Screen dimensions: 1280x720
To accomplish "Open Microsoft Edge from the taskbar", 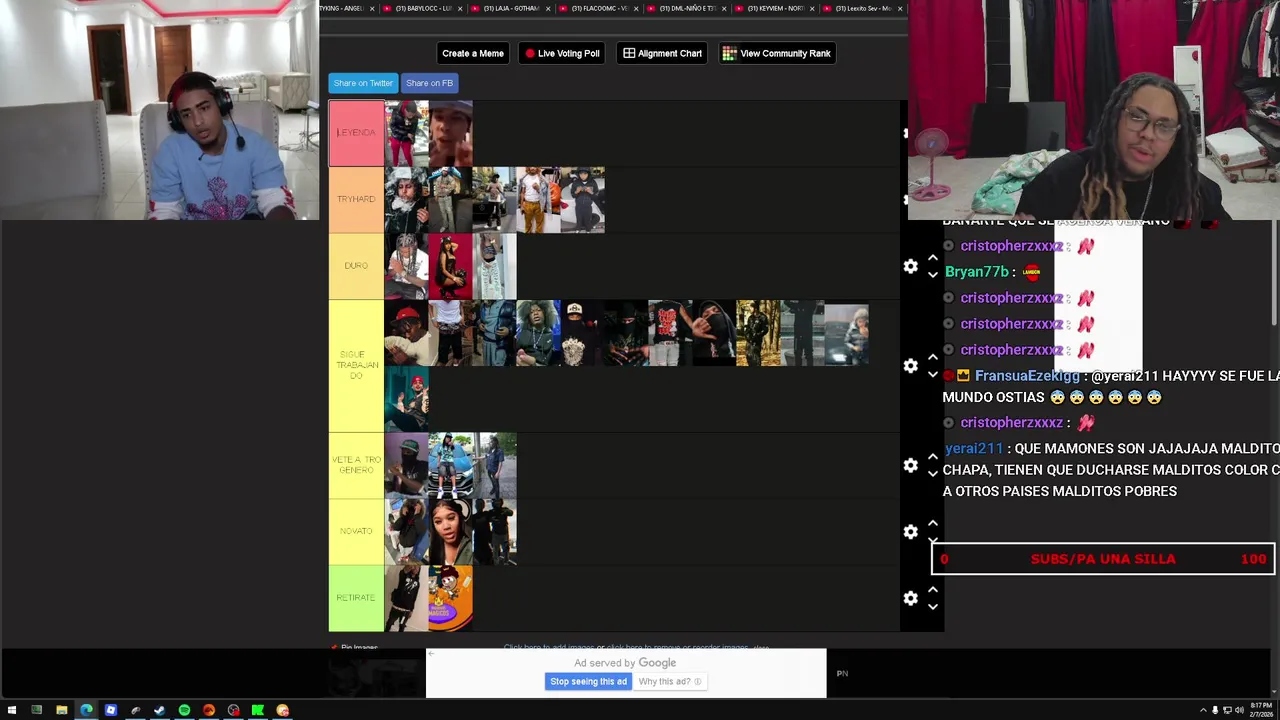I will point(86,710).
